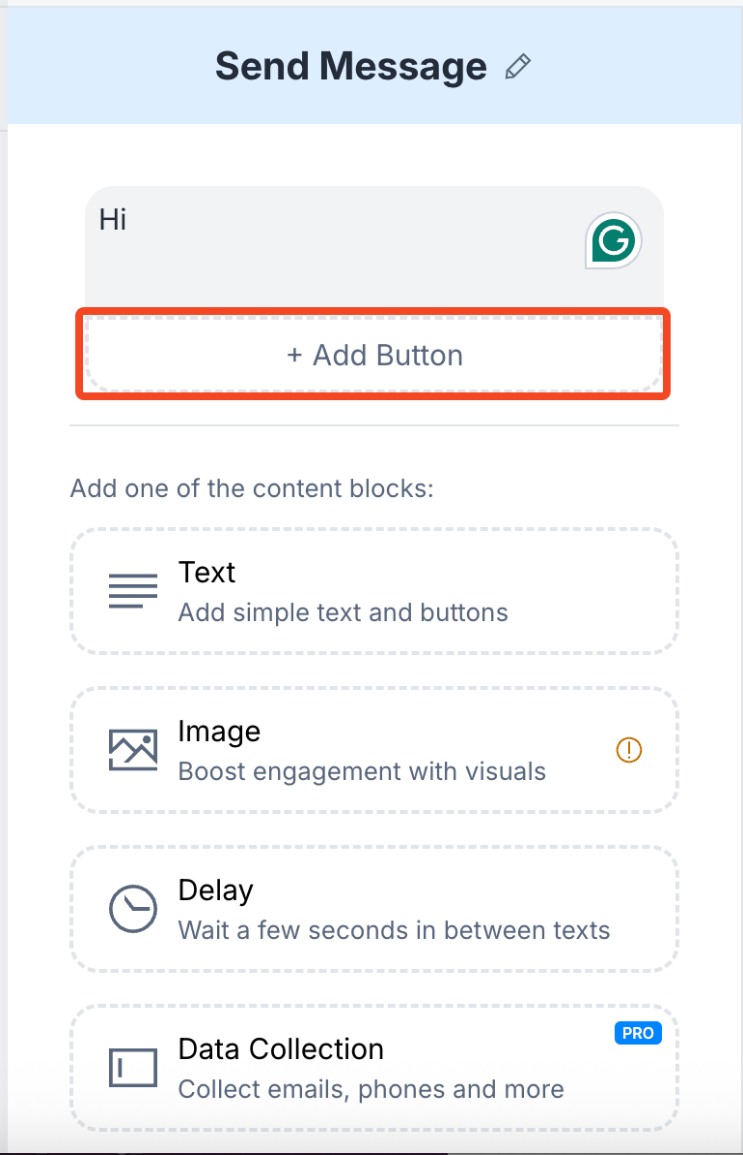Add a Text content block

click(373, 590)
